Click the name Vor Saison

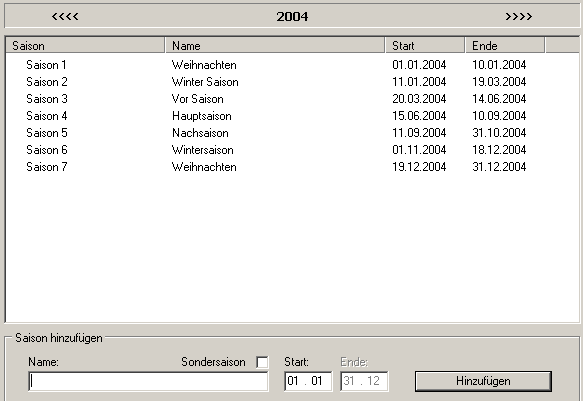197,99
